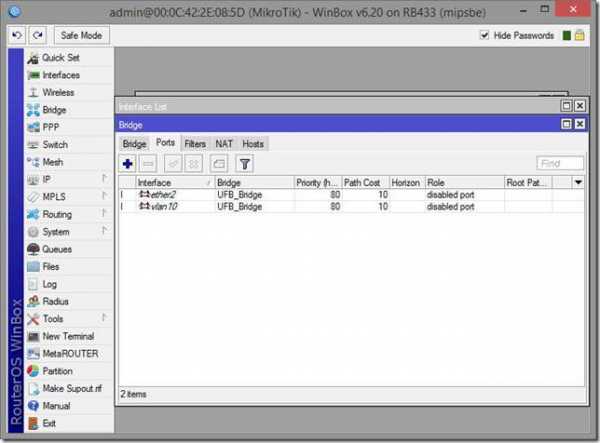This screenshot has width=600, height=443.
Task: Select the vlan10 port row
Action: [351, 207]
